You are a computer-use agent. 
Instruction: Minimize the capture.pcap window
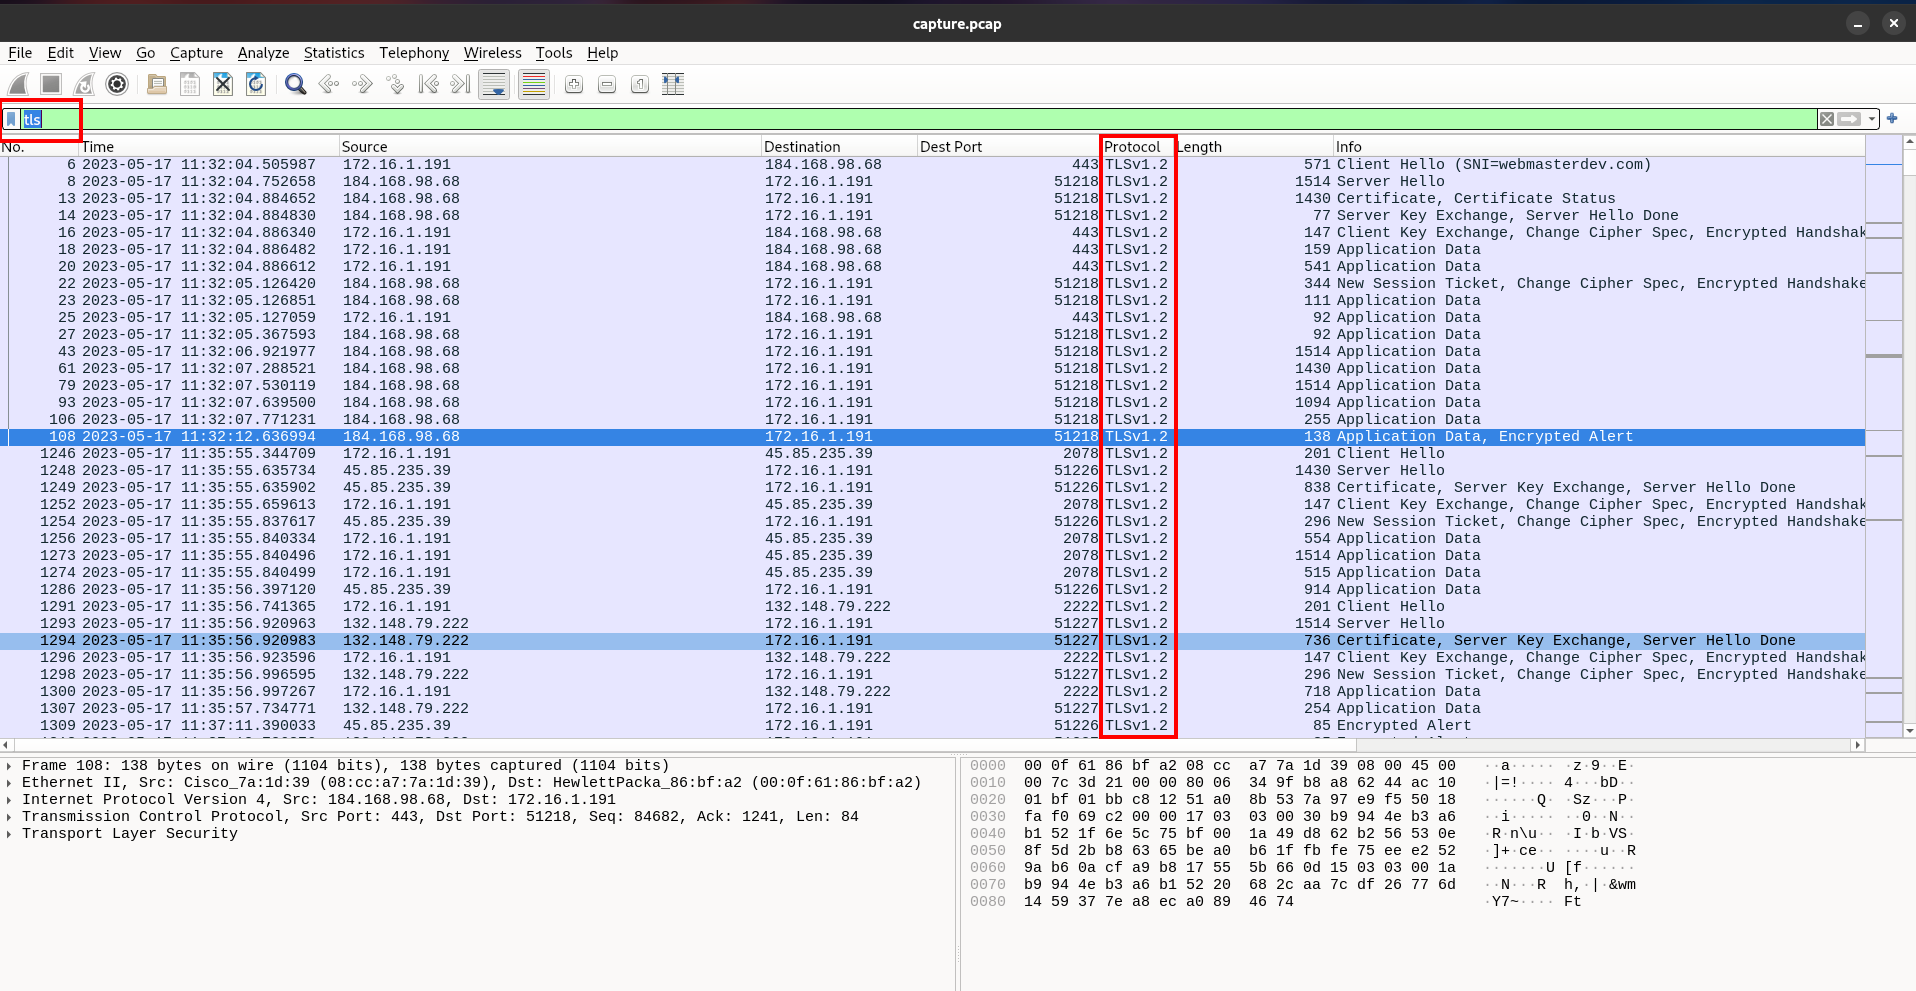click(1857, 23)
